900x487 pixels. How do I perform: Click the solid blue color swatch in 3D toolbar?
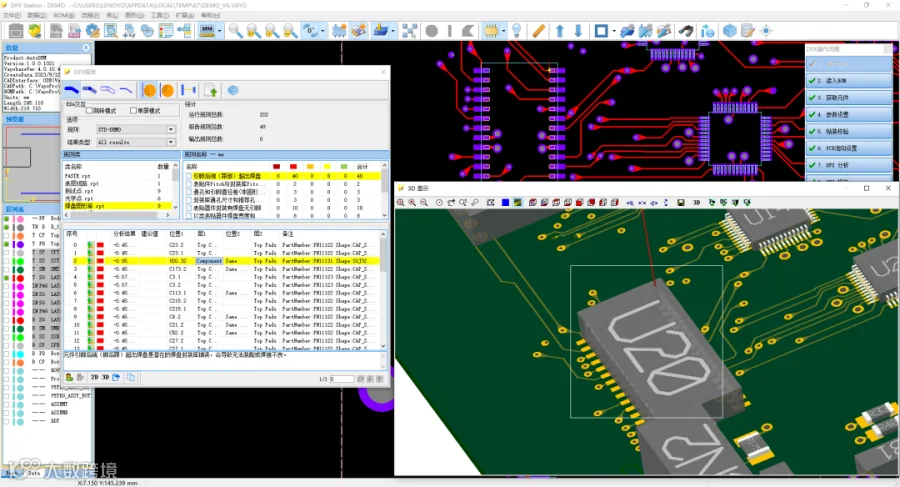(x=505, y=202)
